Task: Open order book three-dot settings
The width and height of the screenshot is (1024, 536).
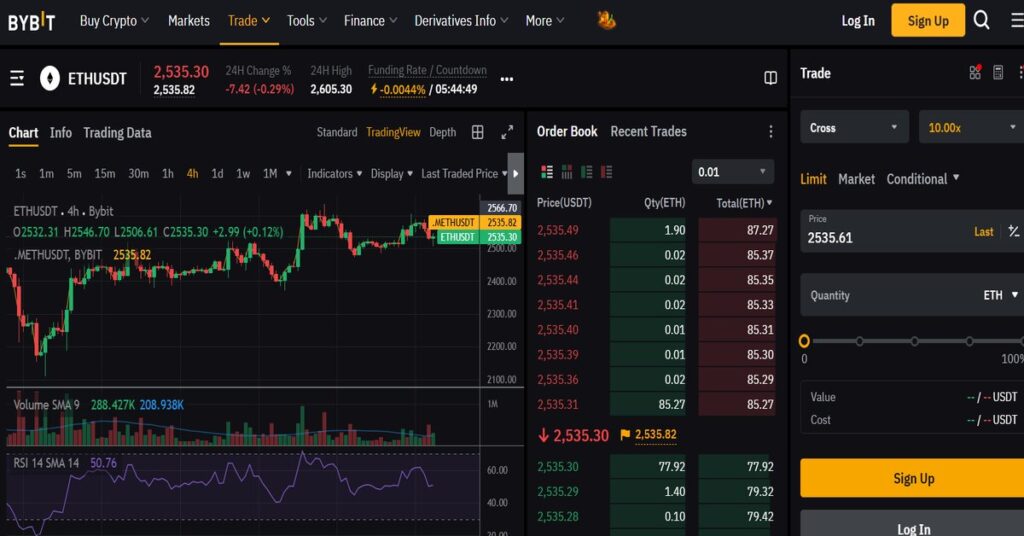Action: [771, 132]
